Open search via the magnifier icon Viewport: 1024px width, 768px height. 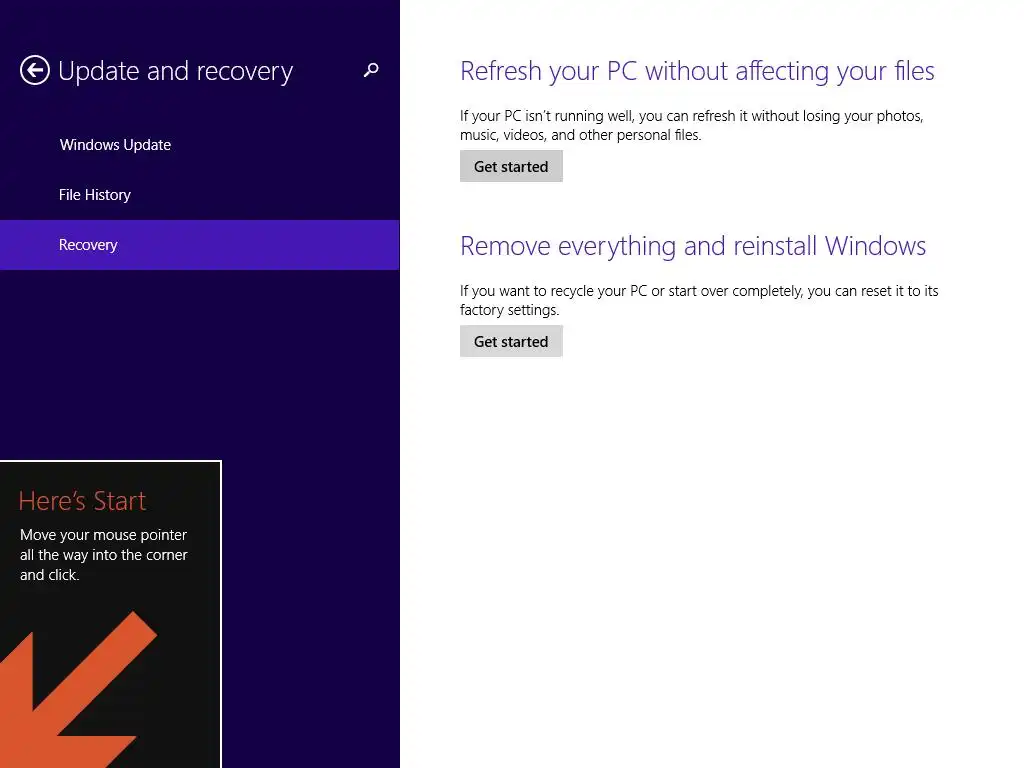click(371, 70)
